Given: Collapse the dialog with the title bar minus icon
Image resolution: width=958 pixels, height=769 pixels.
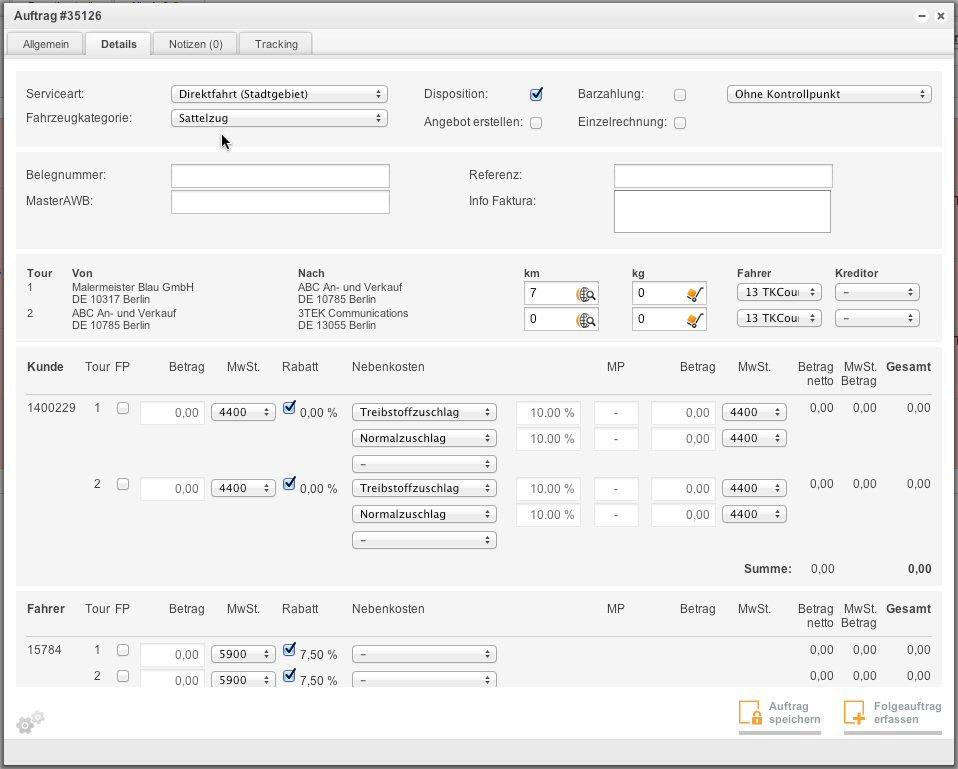Looking at the screenshot, I should click(922, 17).
